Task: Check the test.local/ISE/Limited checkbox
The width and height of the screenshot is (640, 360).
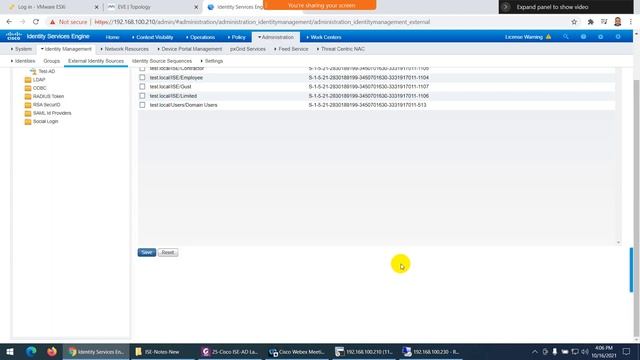Action: coord(142,96)
